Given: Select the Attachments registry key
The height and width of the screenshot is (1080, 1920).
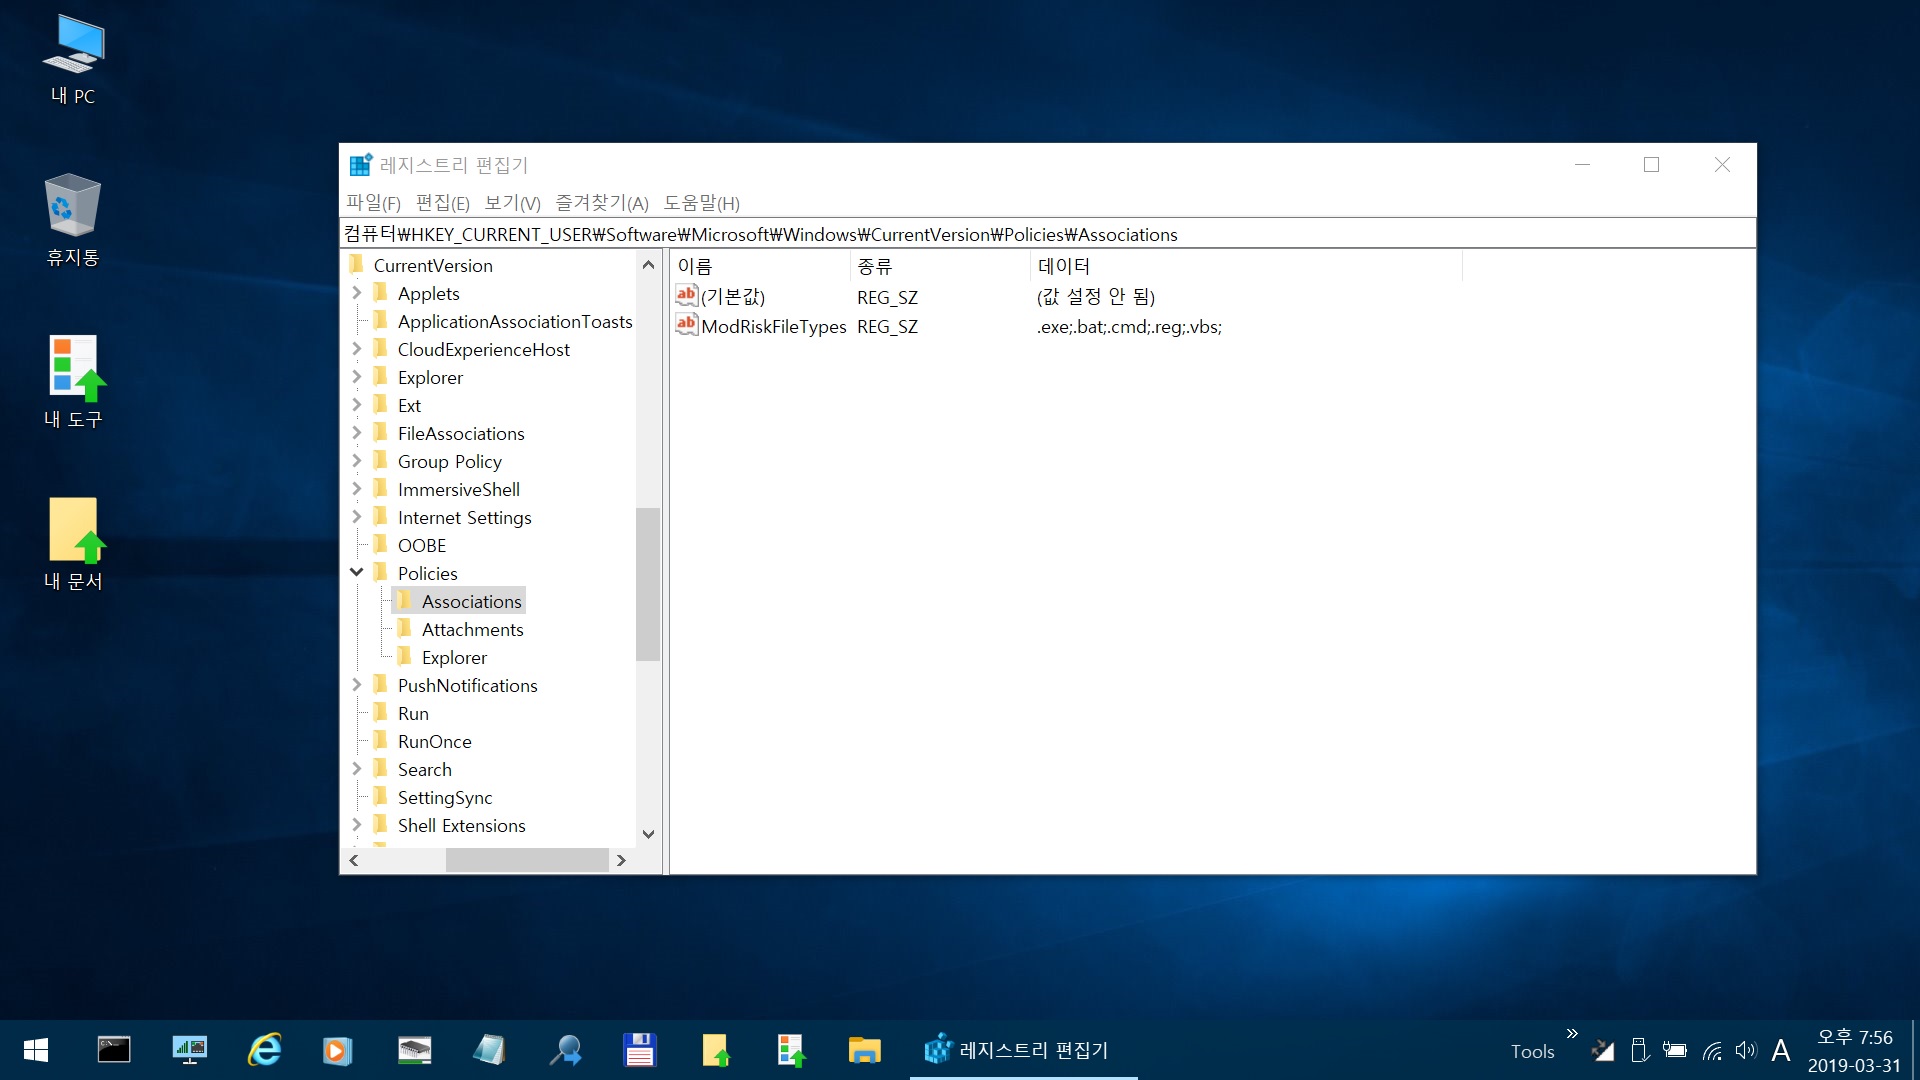Looking at the screenshot, I should coord(471,629).
